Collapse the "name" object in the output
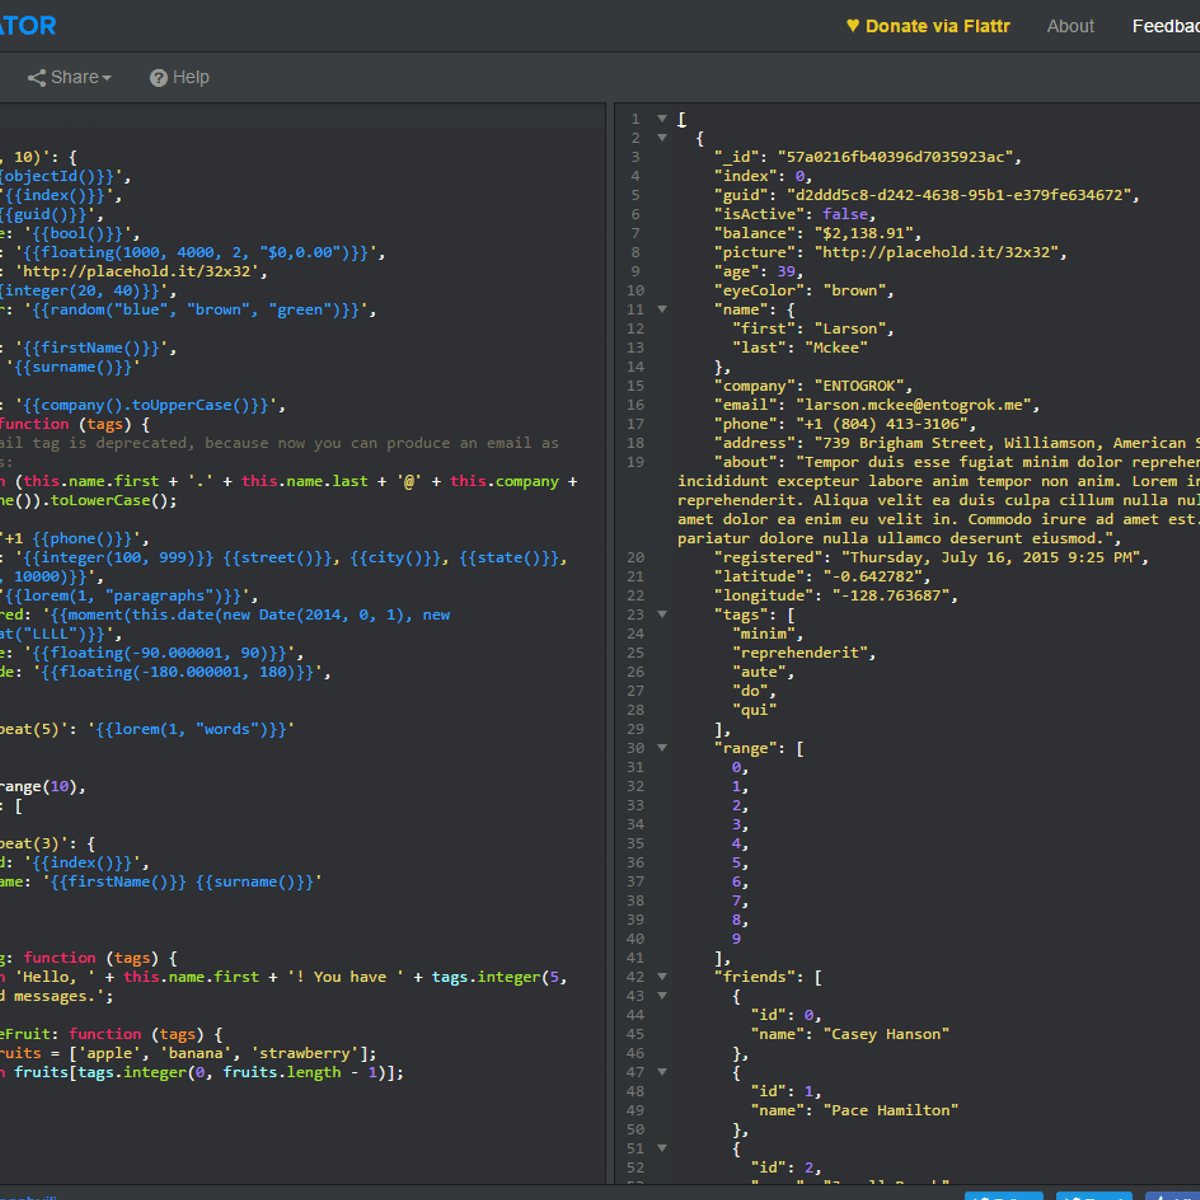1200x1200 pixels. (662, 309)
